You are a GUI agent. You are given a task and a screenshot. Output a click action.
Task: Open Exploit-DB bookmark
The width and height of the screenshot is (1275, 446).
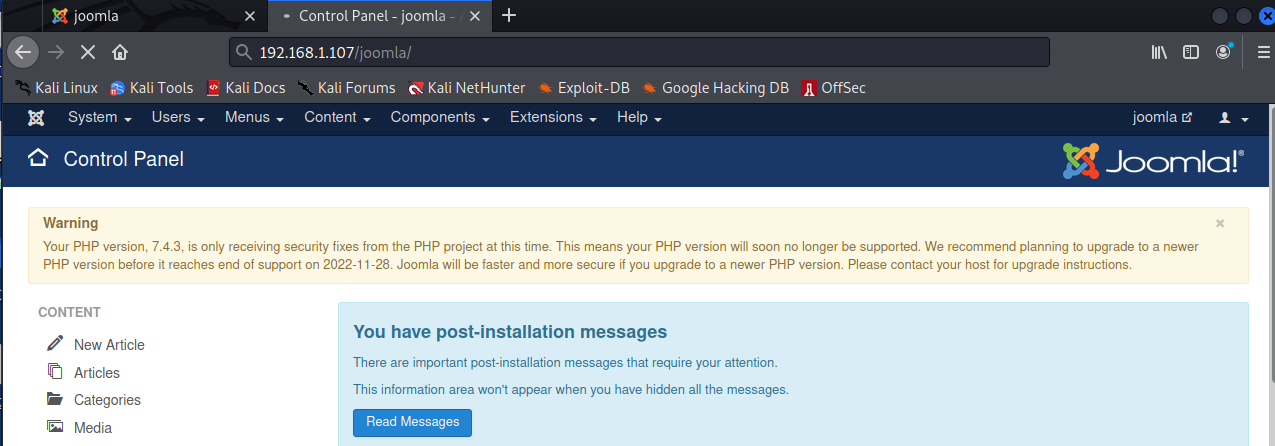584,88
